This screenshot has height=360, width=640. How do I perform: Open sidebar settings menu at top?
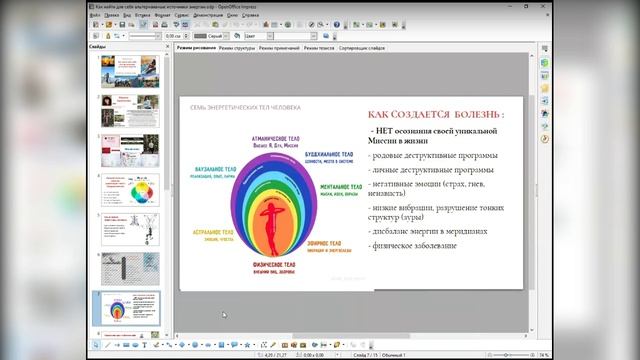click(x=545, y=49)
